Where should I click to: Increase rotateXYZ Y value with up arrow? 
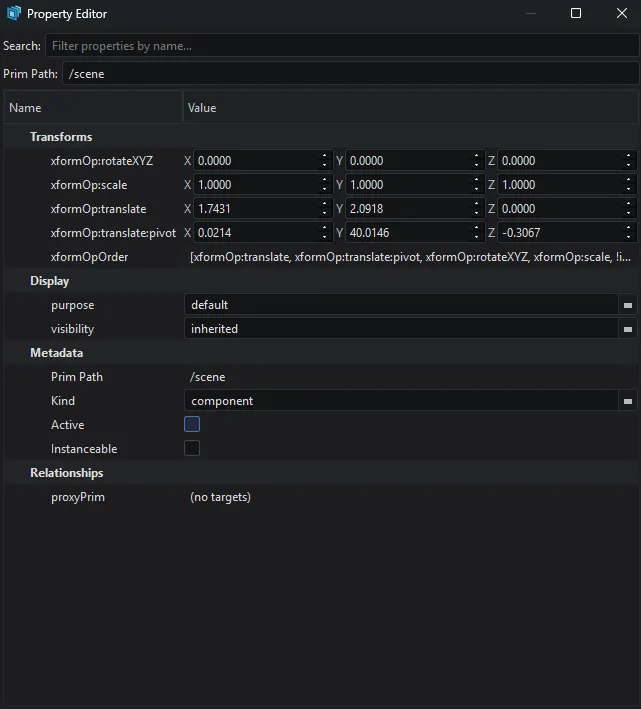(x=476, y=156)
